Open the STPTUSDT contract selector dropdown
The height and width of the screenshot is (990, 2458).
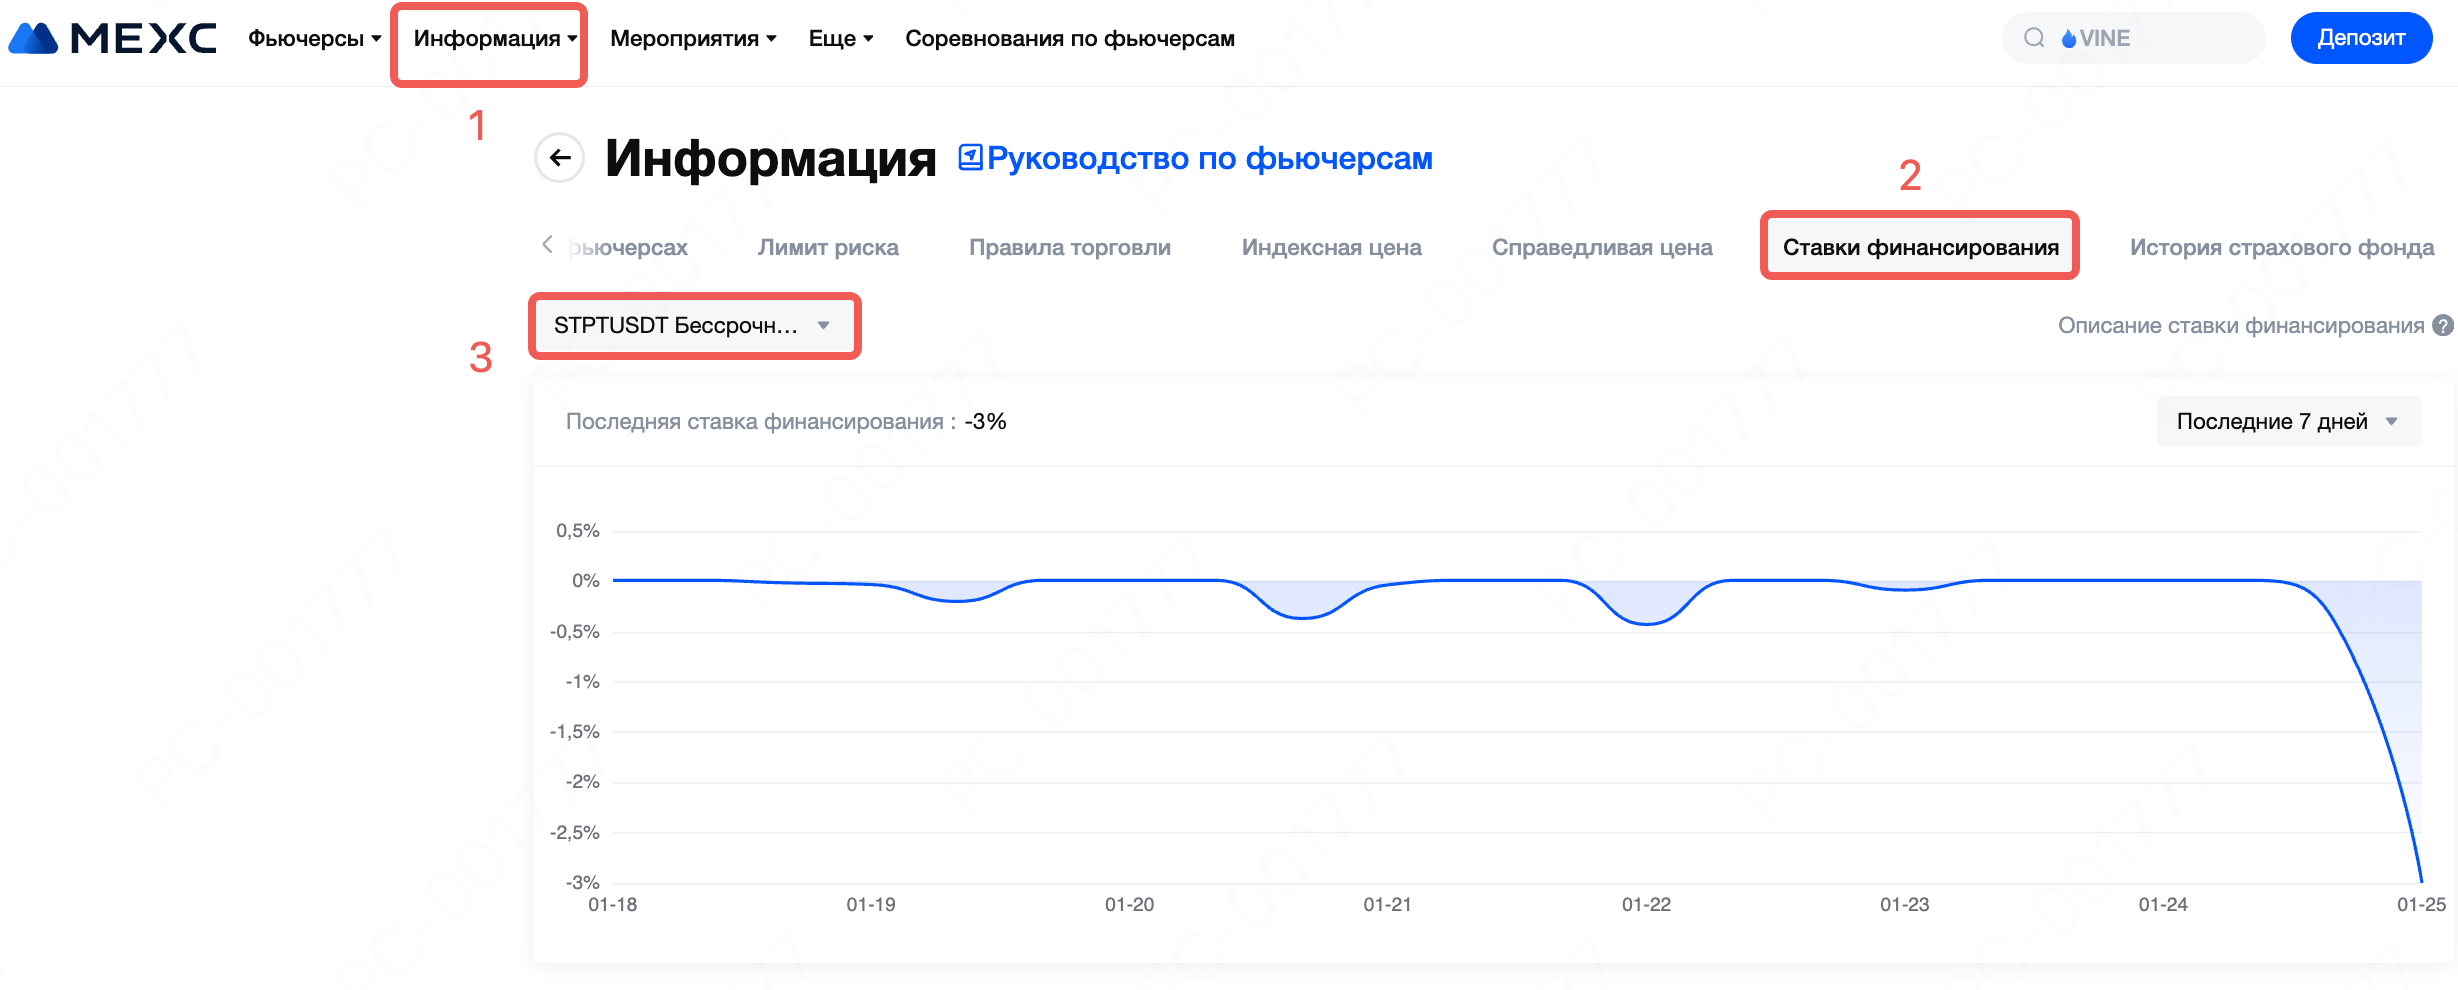[692, 325]
